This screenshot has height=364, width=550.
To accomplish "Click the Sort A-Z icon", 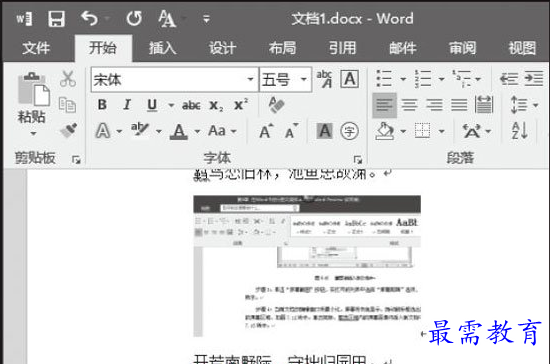I will coord(519,131).
